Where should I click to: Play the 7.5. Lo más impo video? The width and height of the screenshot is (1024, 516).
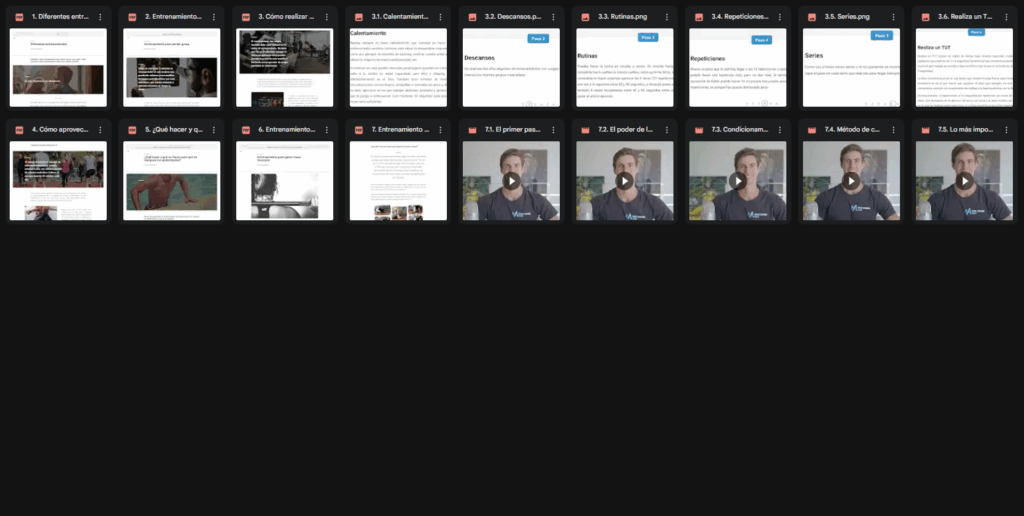coord(963,181)
